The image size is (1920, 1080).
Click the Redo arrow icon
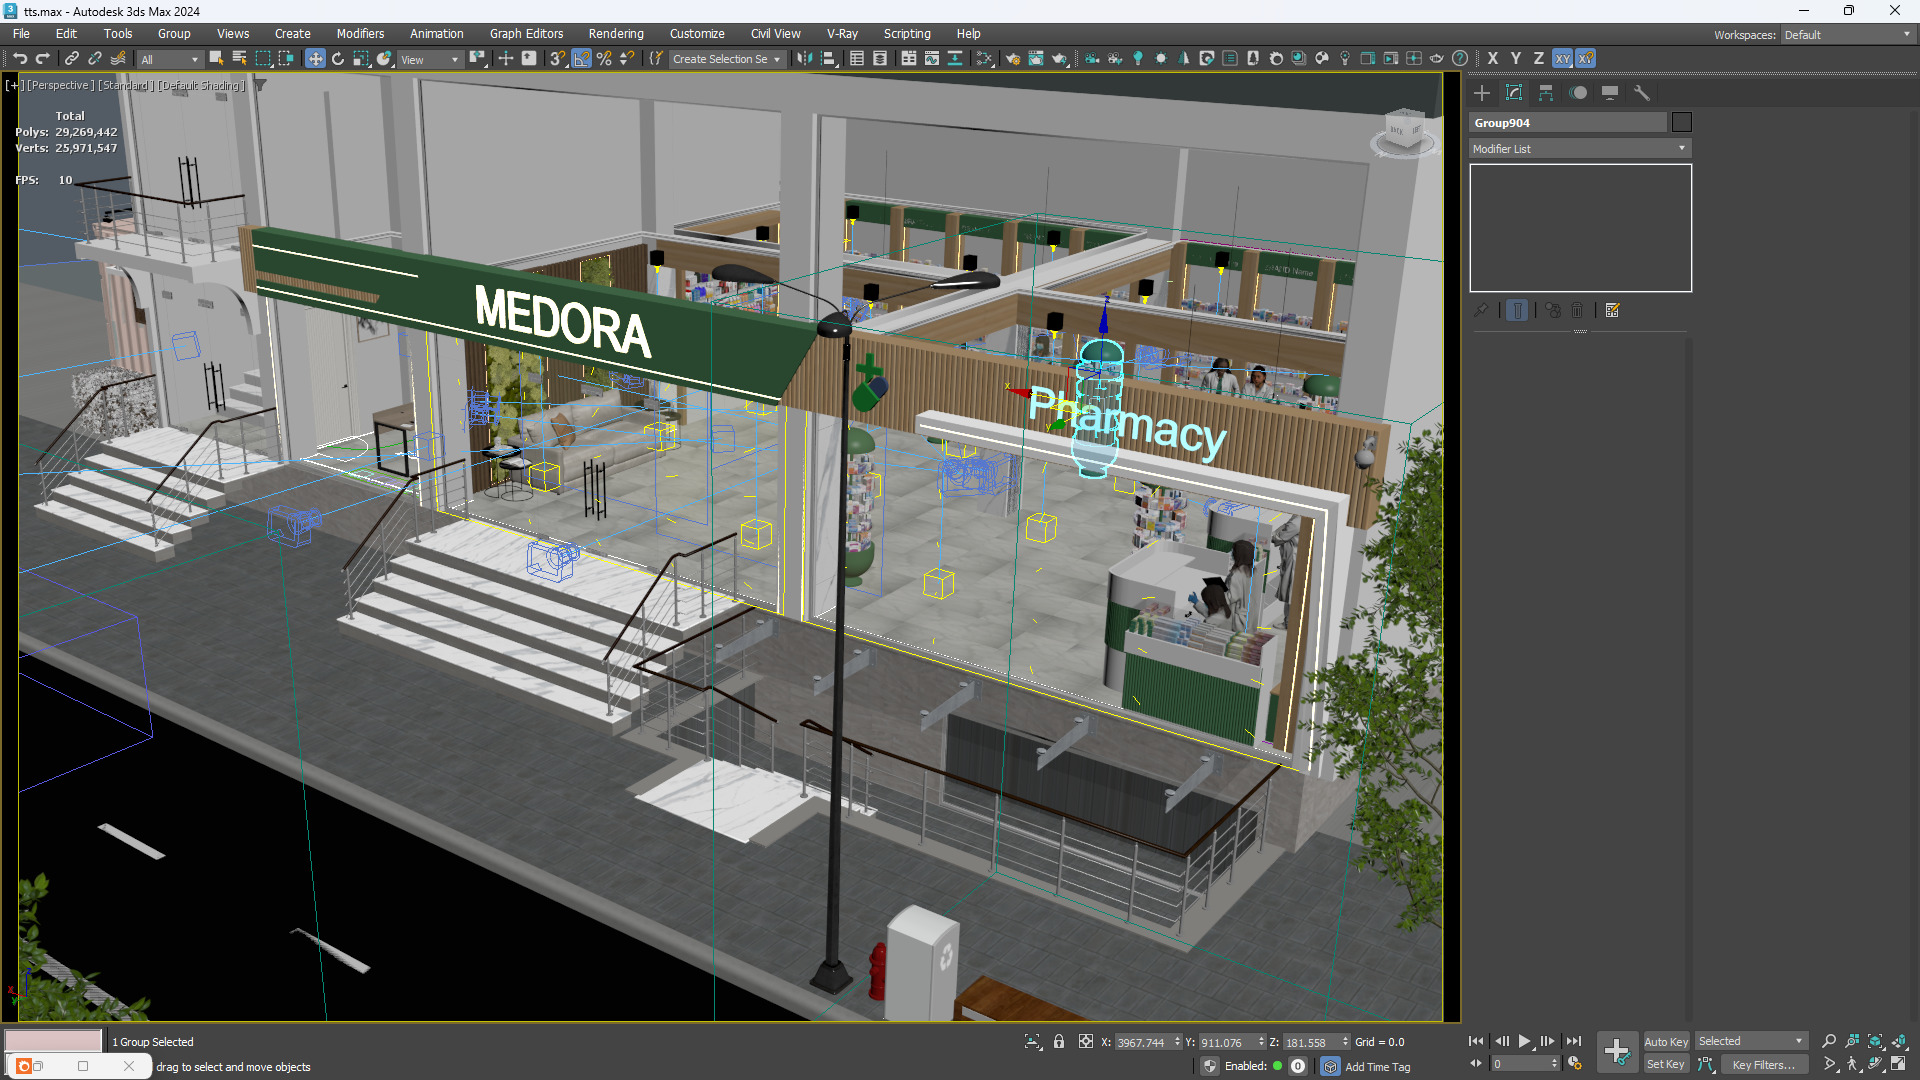(x=43, y=59)
